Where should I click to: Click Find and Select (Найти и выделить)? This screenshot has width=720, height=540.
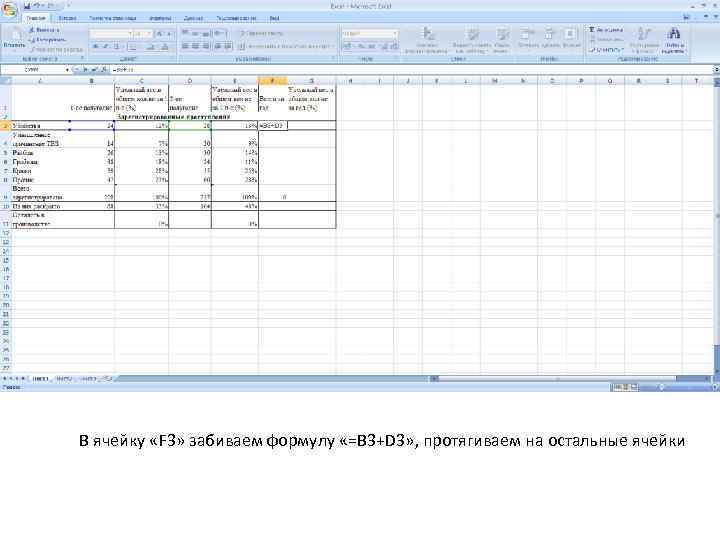point(674,39)
